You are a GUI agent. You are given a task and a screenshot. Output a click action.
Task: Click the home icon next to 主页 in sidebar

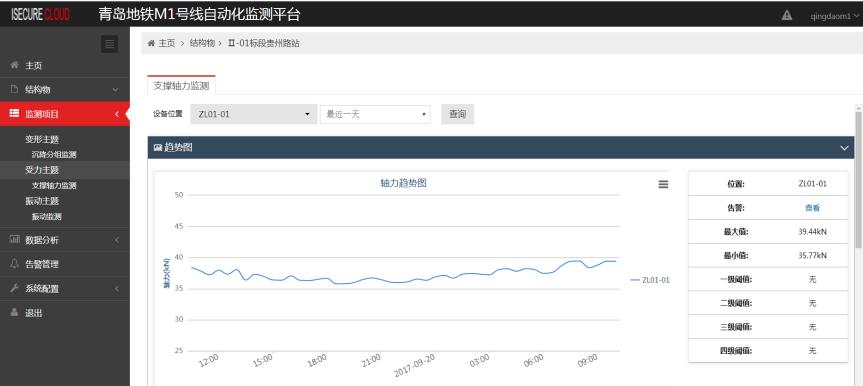15,66
